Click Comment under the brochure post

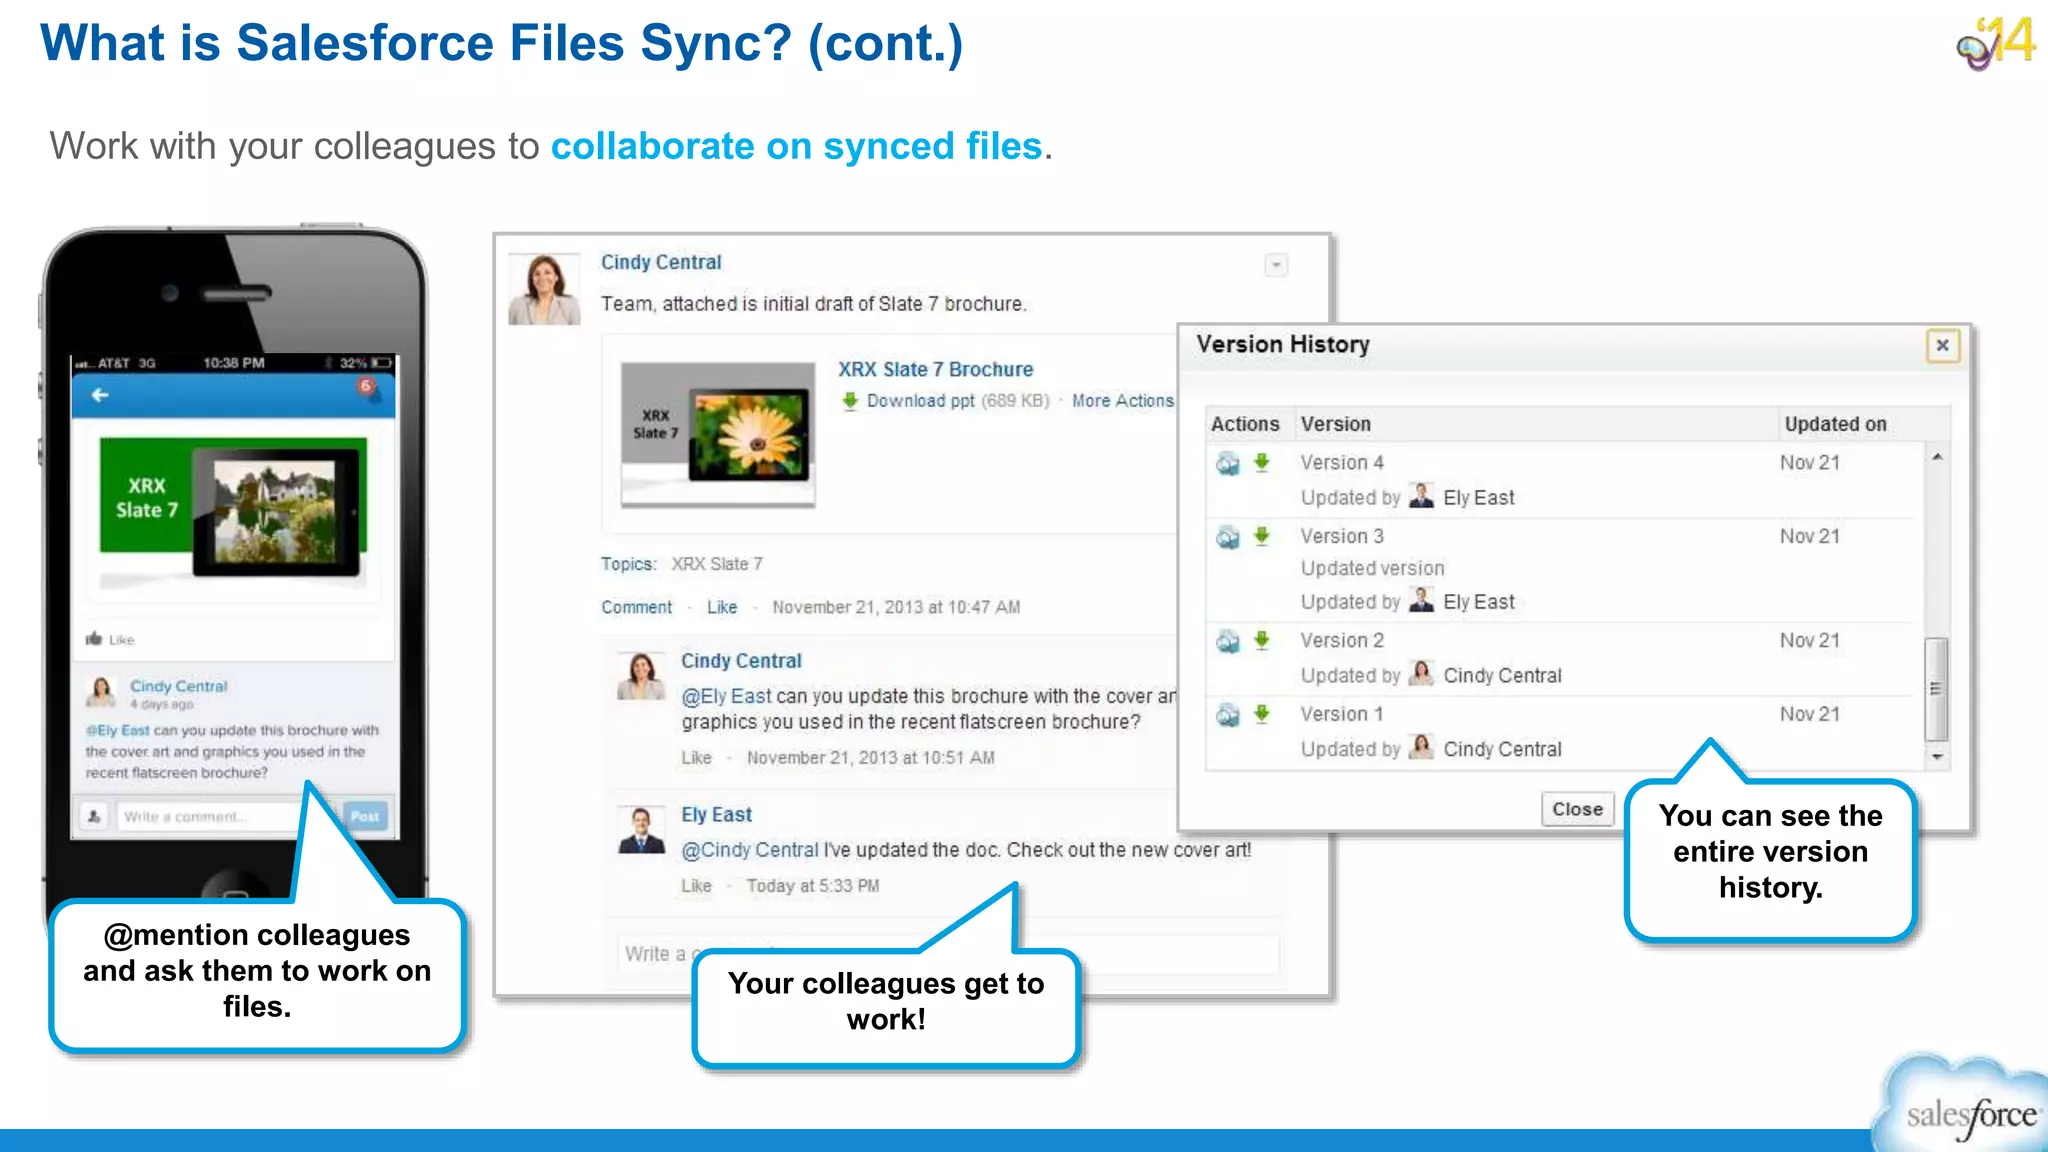(x=636, y=607)
